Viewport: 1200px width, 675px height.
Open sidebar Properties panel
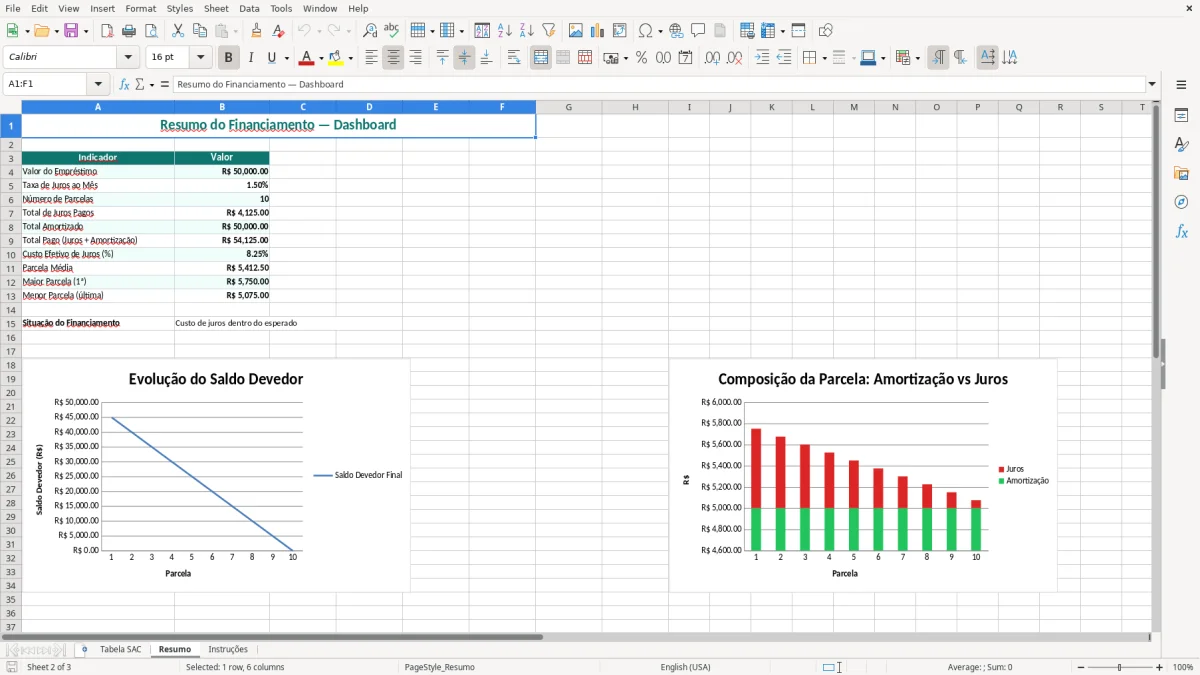(x=1181, y=116)
